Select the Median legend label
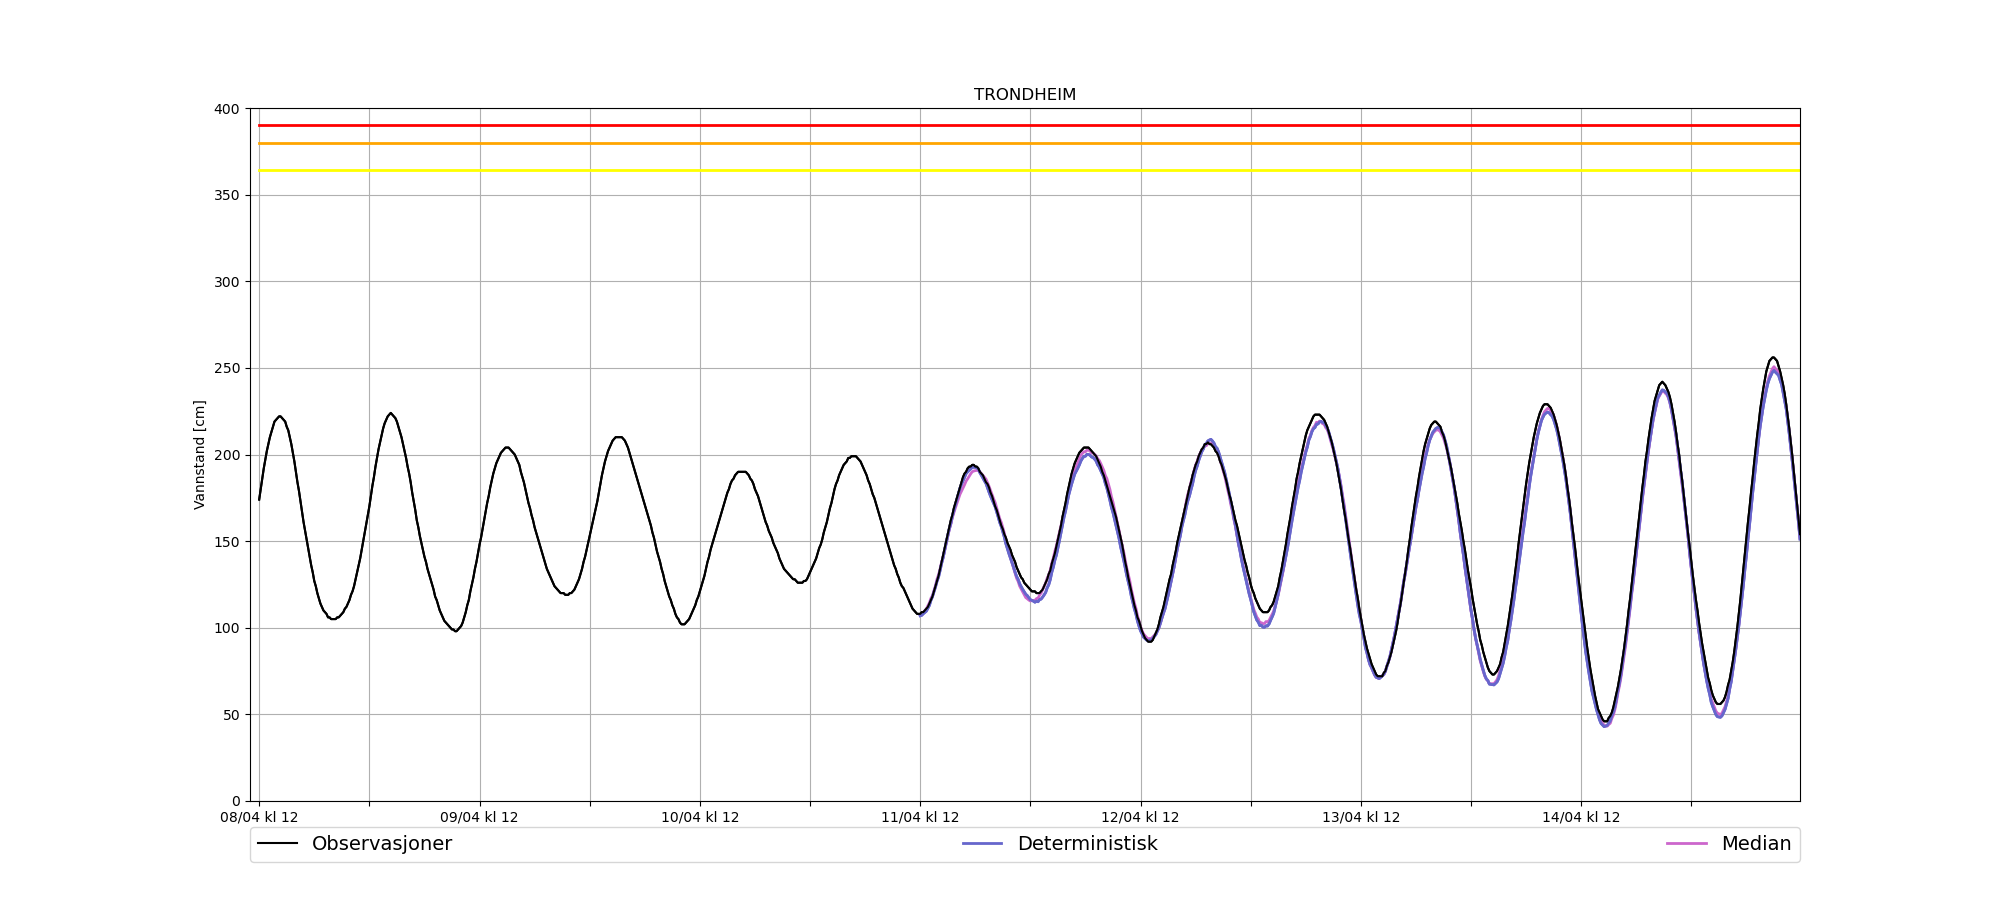 coord(1756,844)
